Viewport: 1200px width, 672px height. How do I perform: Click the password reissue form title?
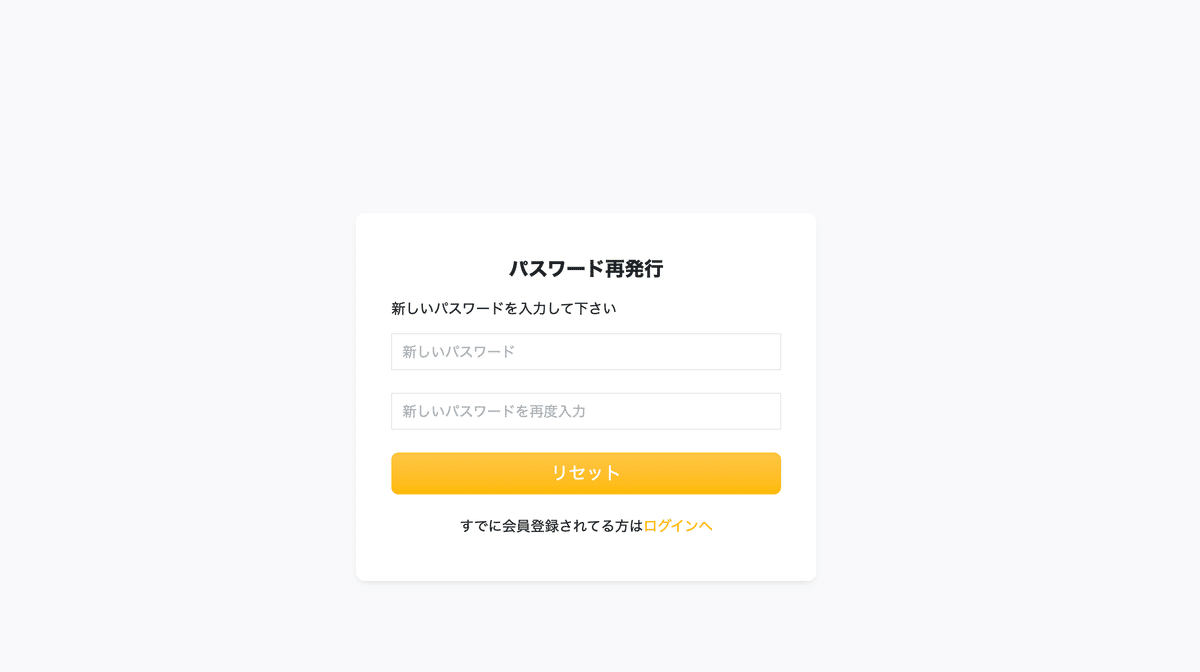[x=586, y=268]
